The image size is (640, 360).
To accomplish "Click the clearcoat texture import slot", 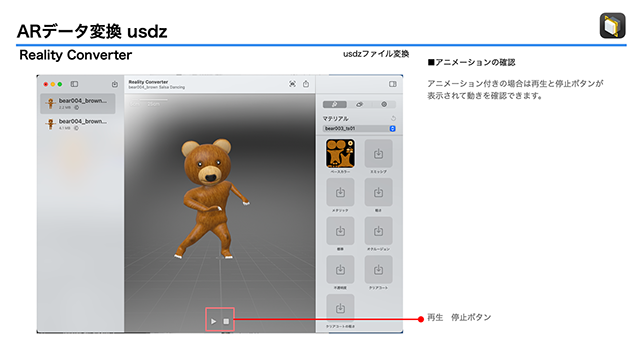I will (x=378, y=269).
